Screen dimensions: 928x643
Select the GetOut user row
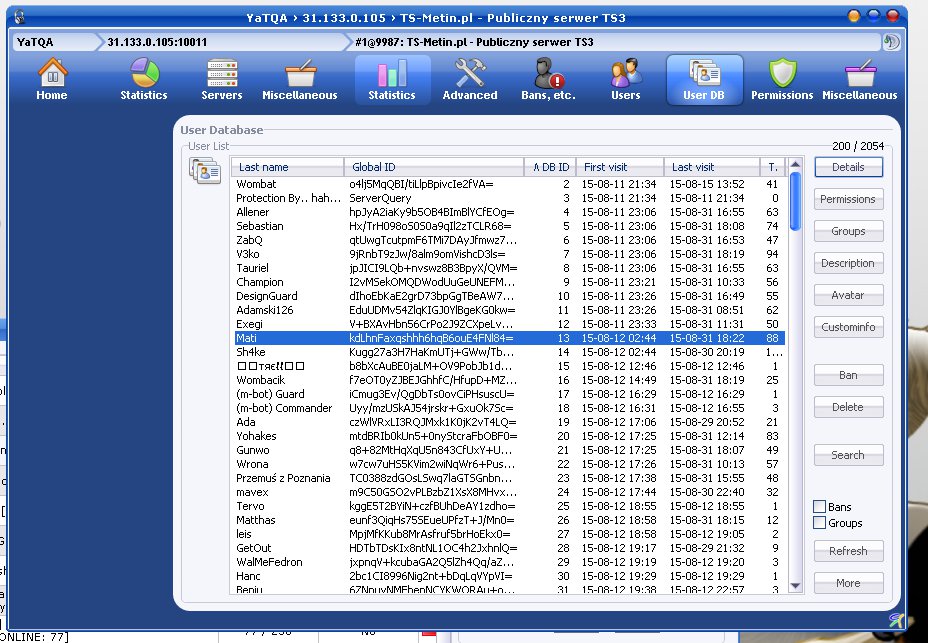(x=510, y=548)
